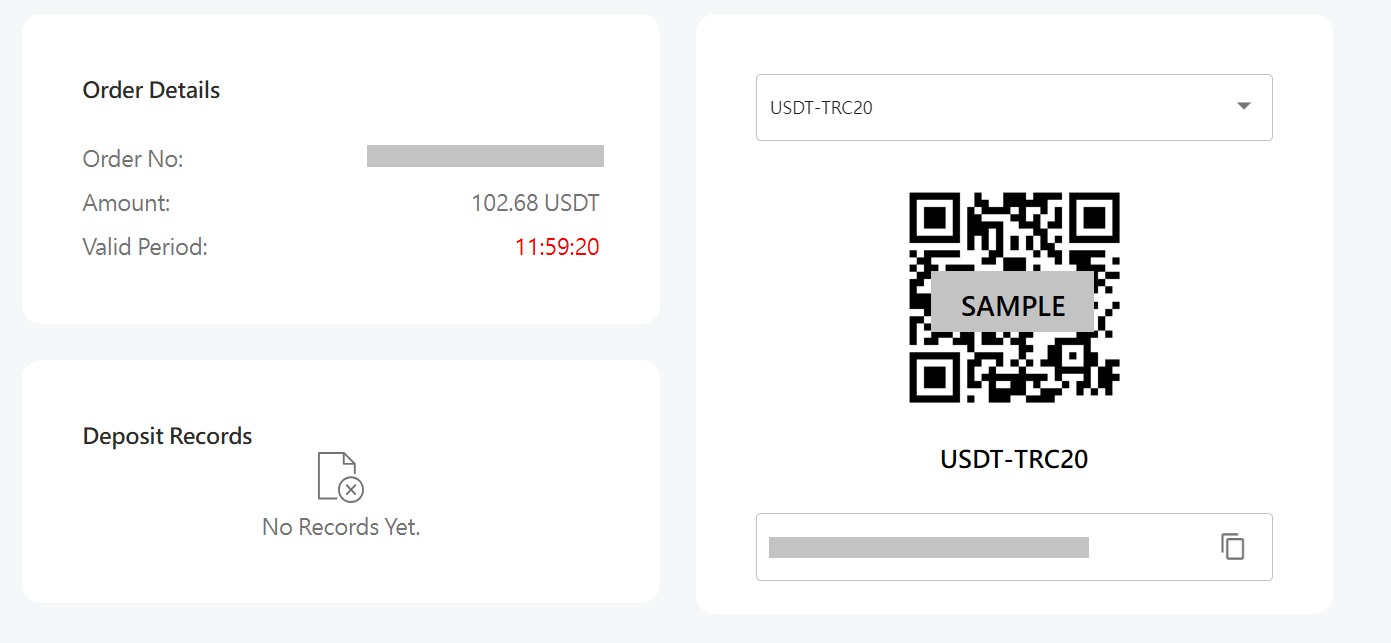Click the USDT-TRC20 label below QR code
The height and width of the screenshot is (643, 1391).
click(x=1014, y=459)
